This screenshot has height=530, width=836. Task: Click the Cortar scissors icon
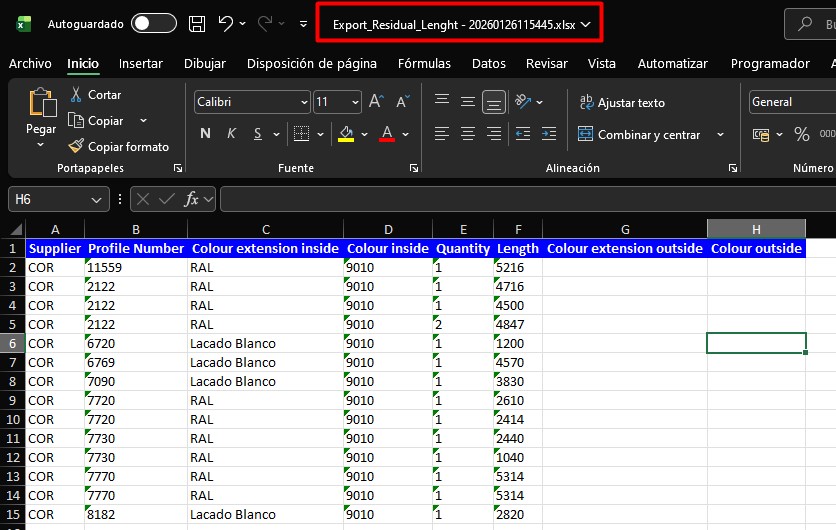point(76,95)
